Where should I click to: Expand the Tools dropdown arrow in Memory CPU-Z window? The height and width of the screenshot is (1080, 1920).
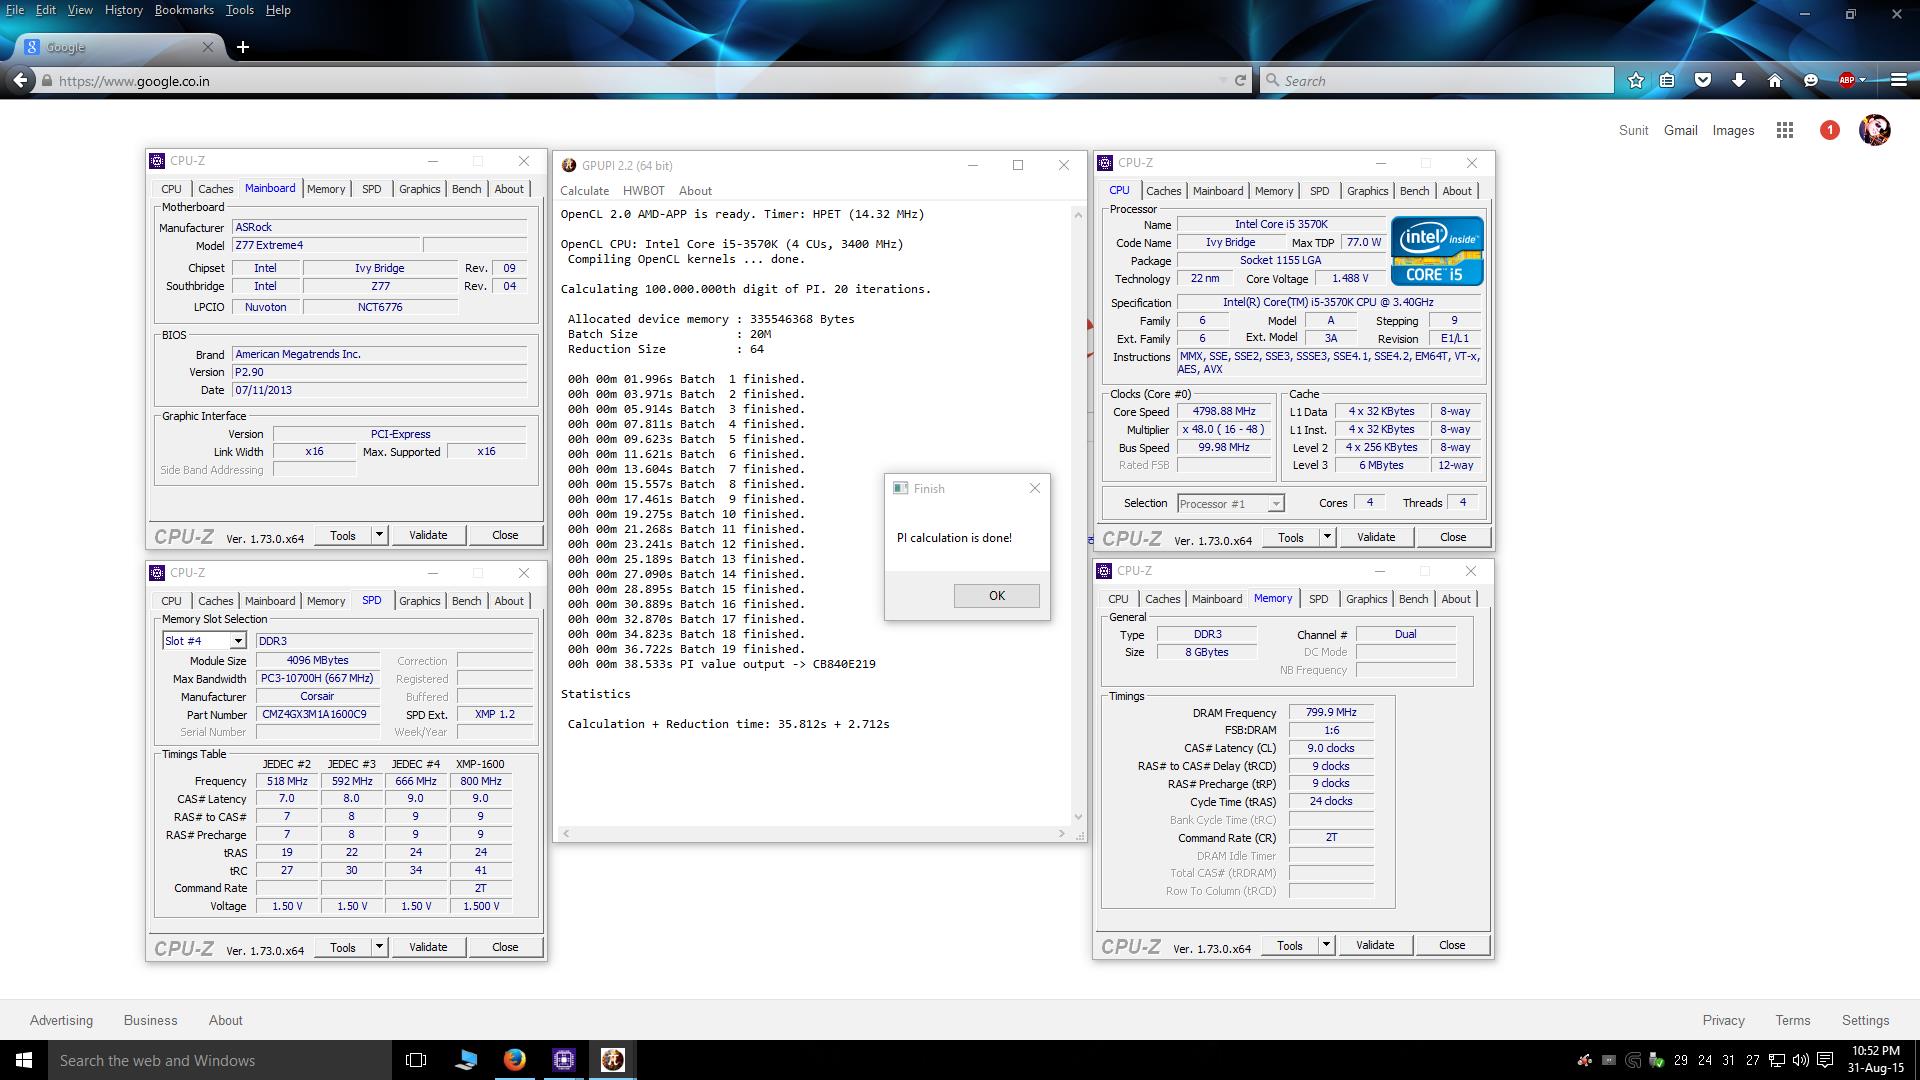tap(1326, 945)
